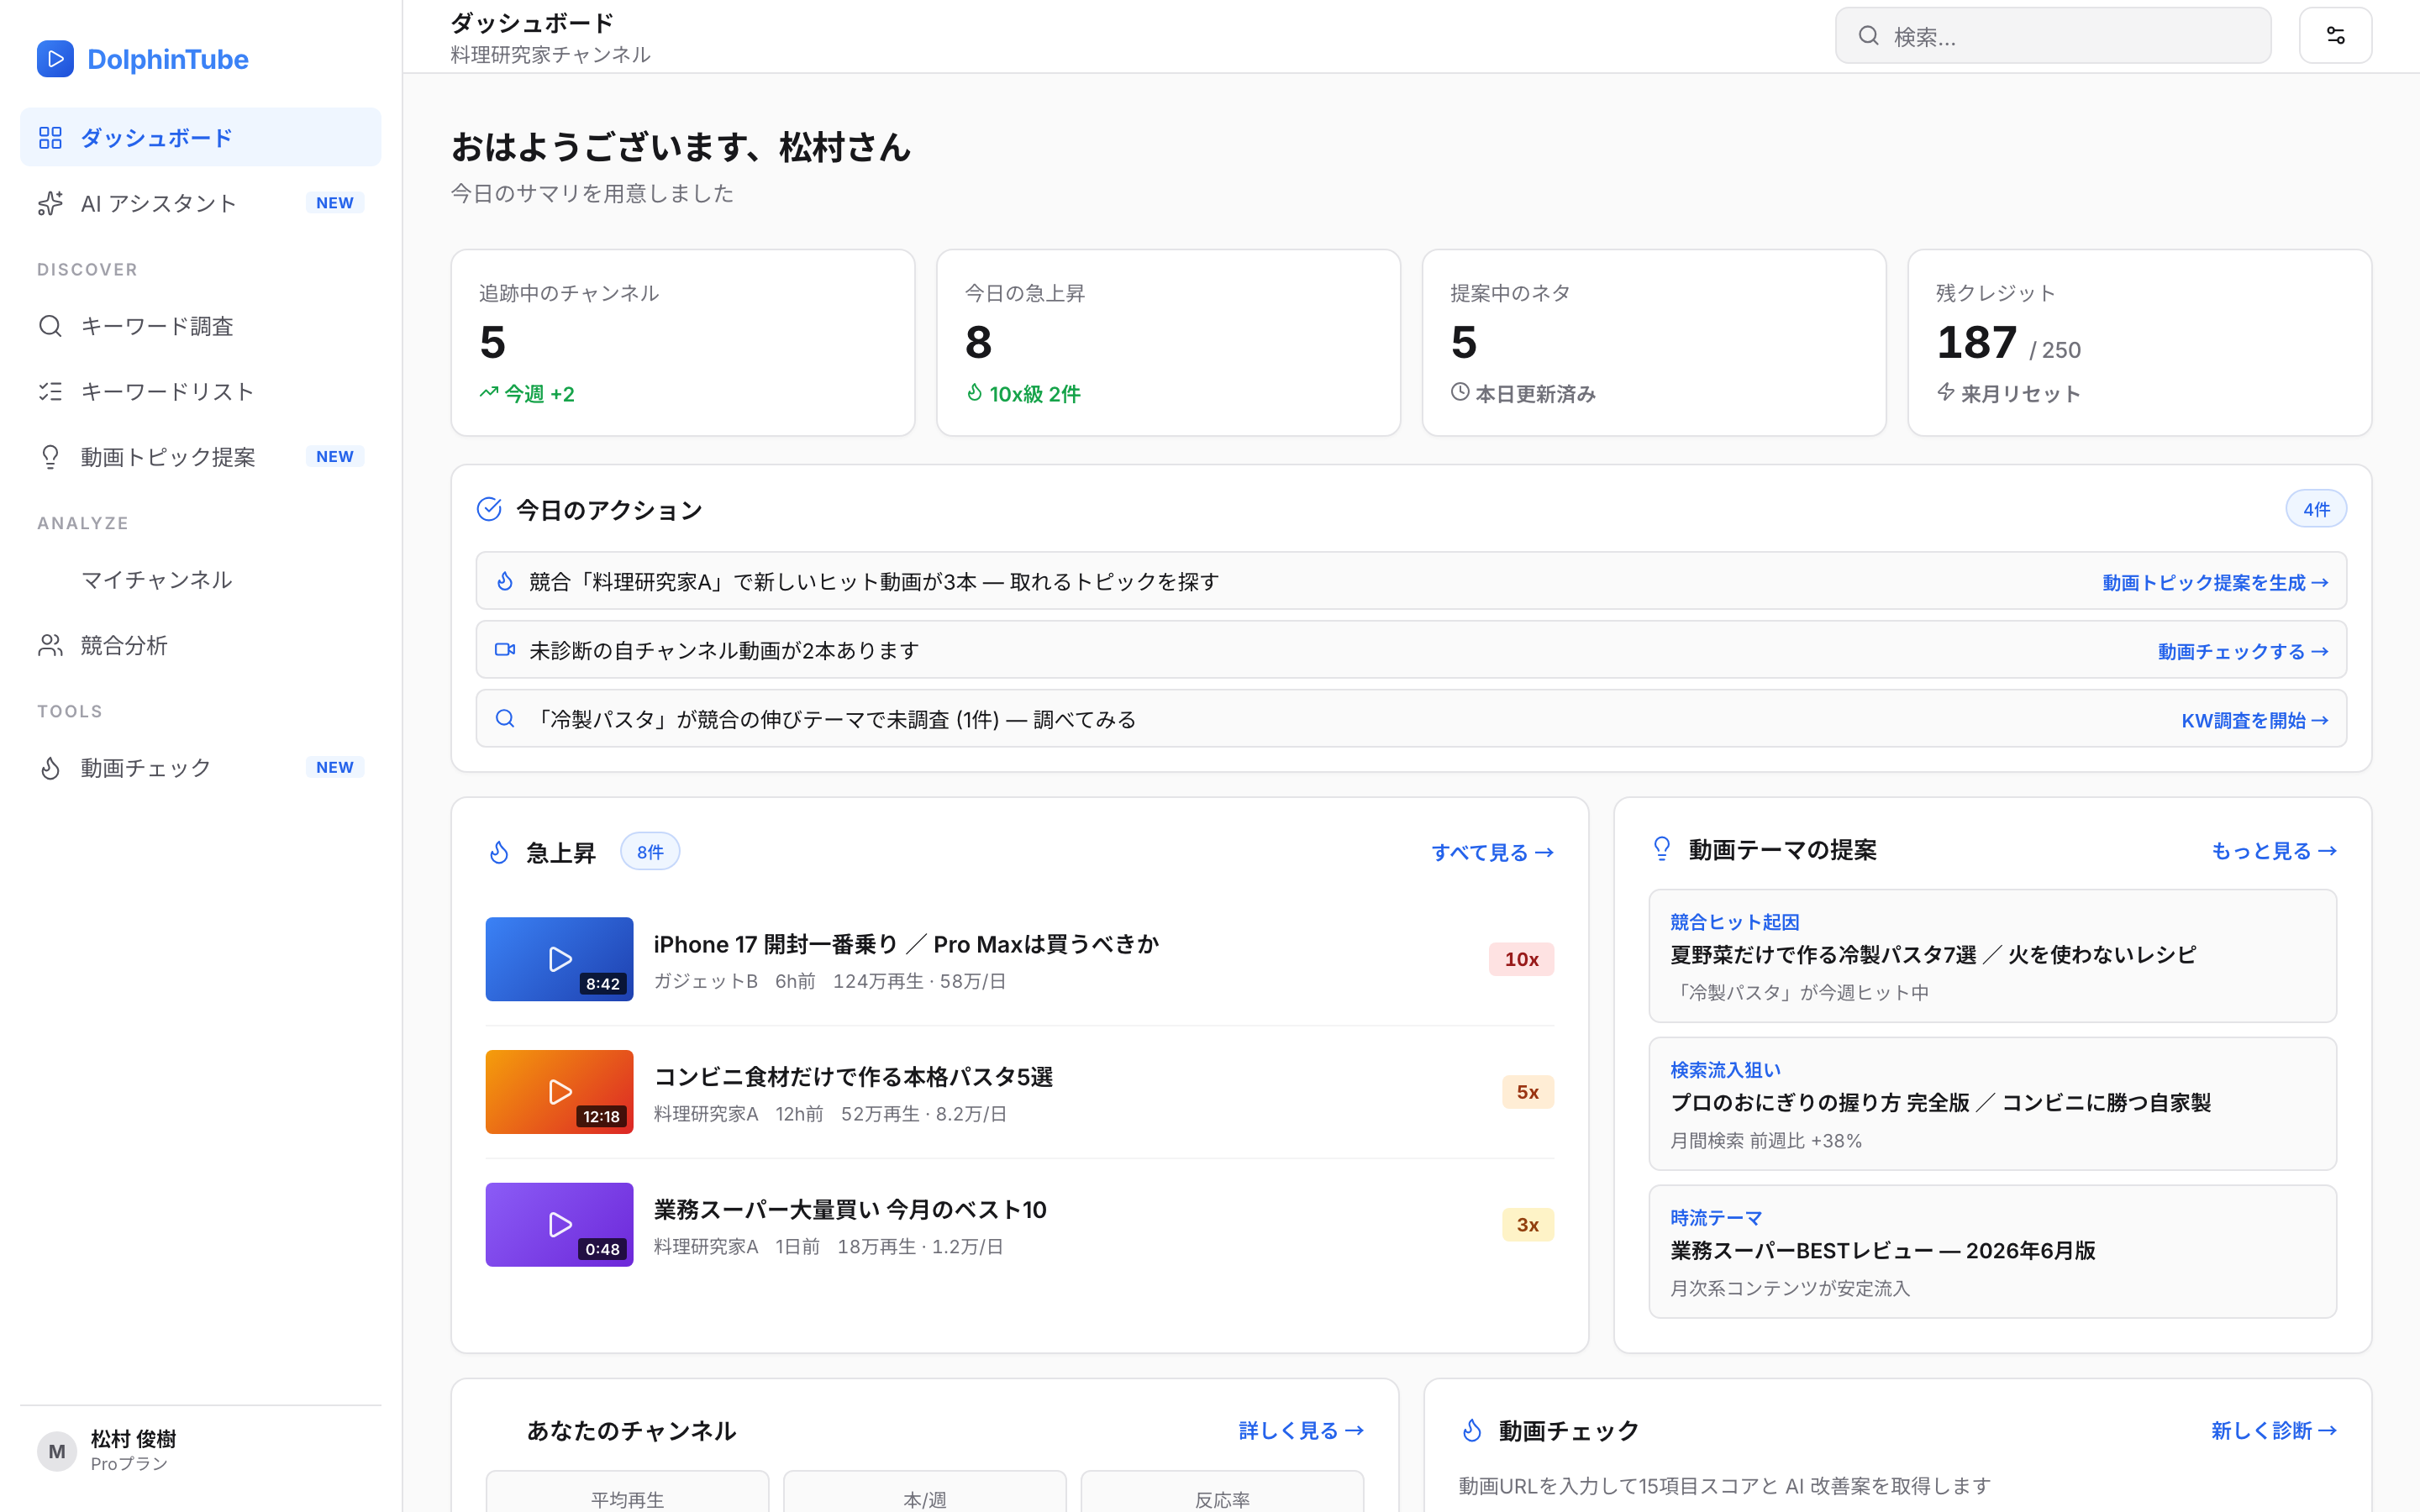2420x1512 pixels.
Task: Open 競合分析 in the sidebar
Action: coord(200,645)
